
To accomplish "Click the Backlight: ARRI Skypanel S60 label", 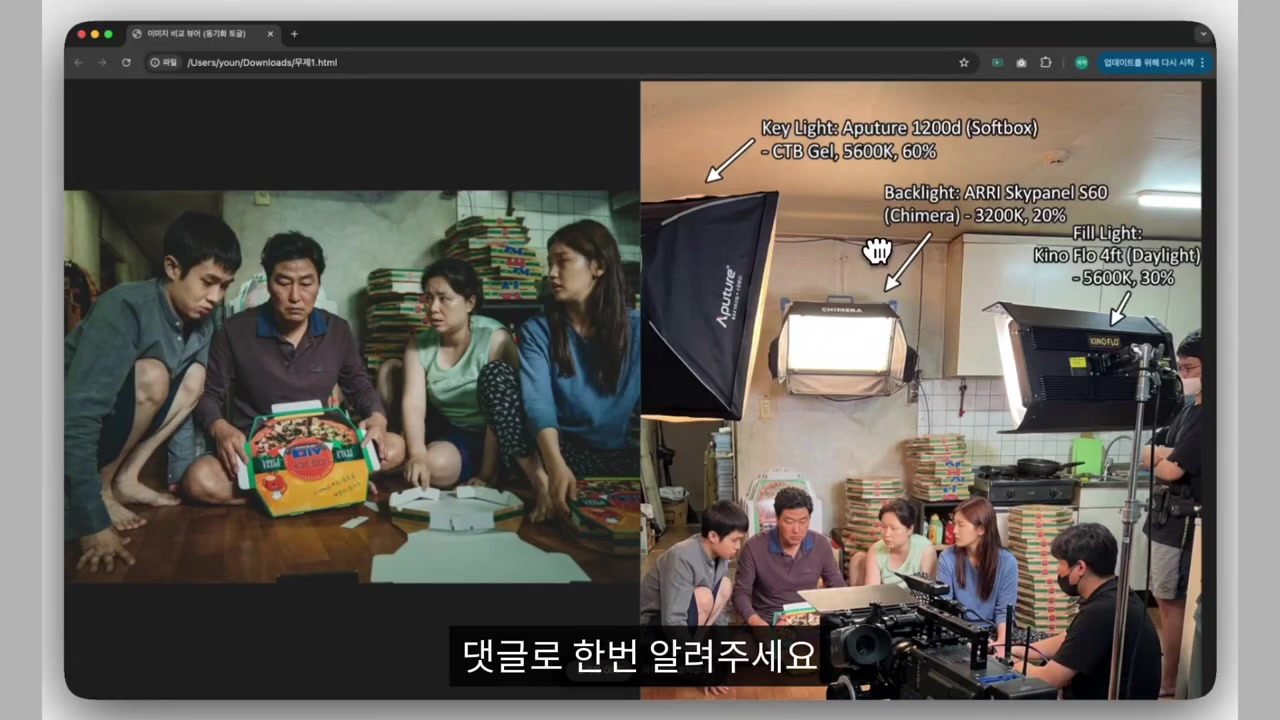I will 995,192.
